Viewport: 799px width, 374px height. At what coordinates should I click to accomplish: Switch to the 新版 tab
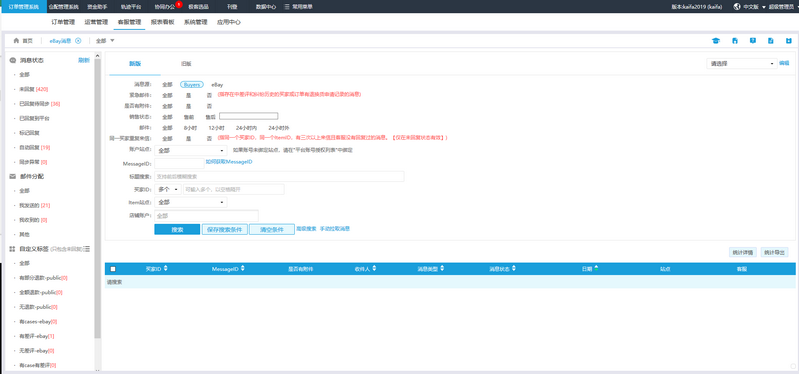pyautogui.click(x=135, y=64)
